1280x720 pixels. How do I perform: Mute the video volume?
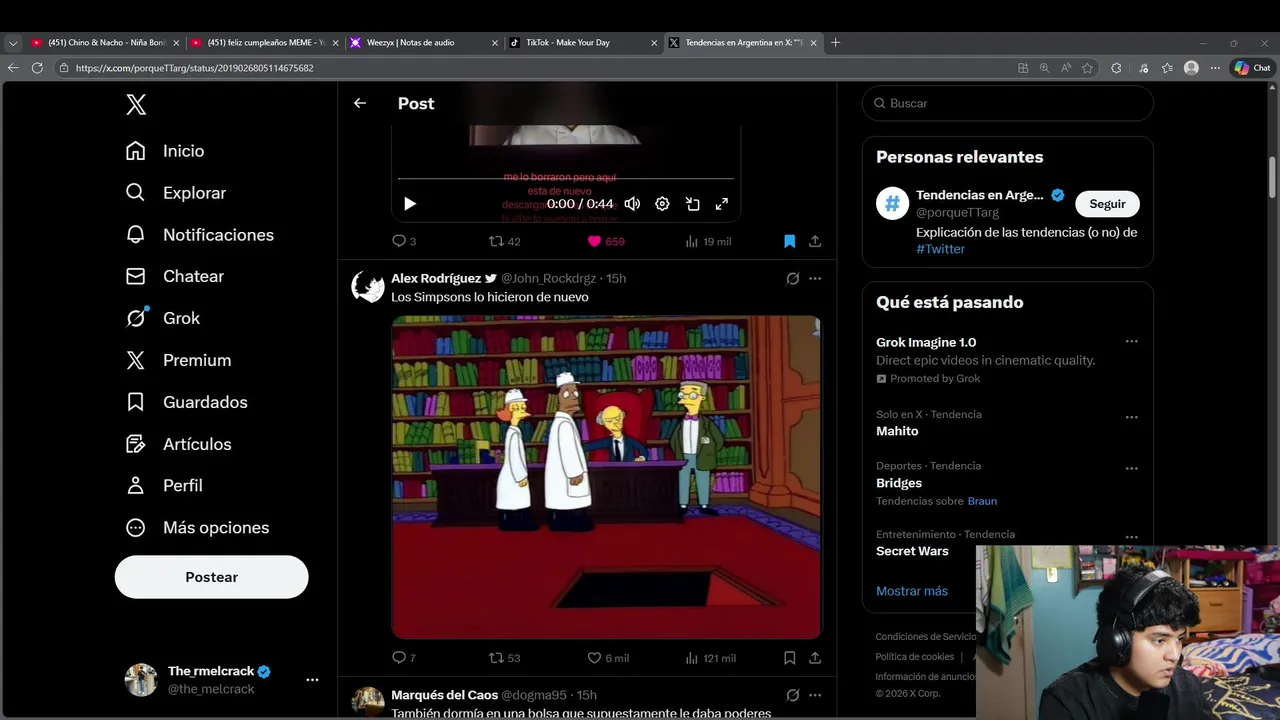(x=632, y=204)
